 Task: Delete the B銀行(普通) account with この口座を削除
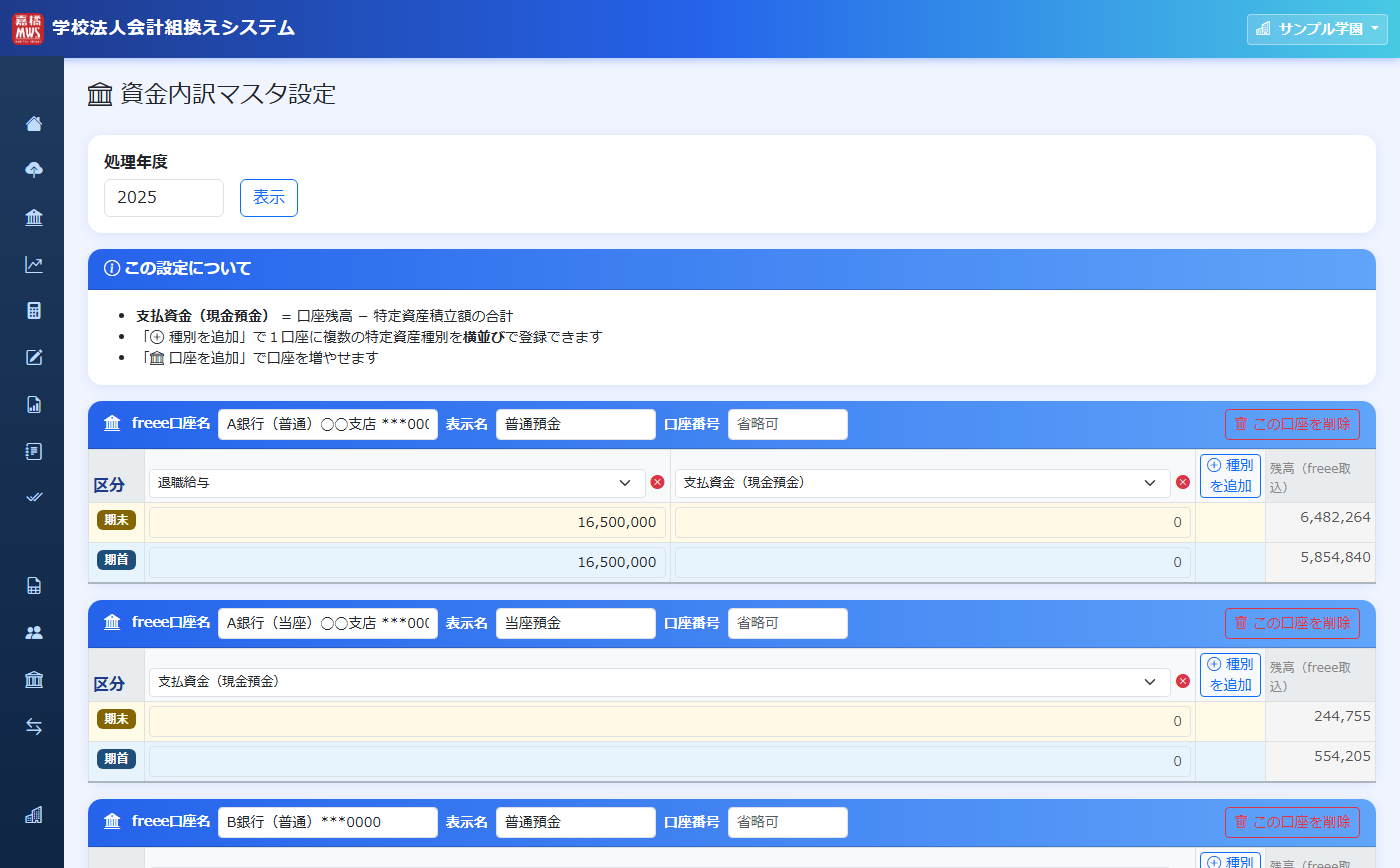click(1292, 822)
